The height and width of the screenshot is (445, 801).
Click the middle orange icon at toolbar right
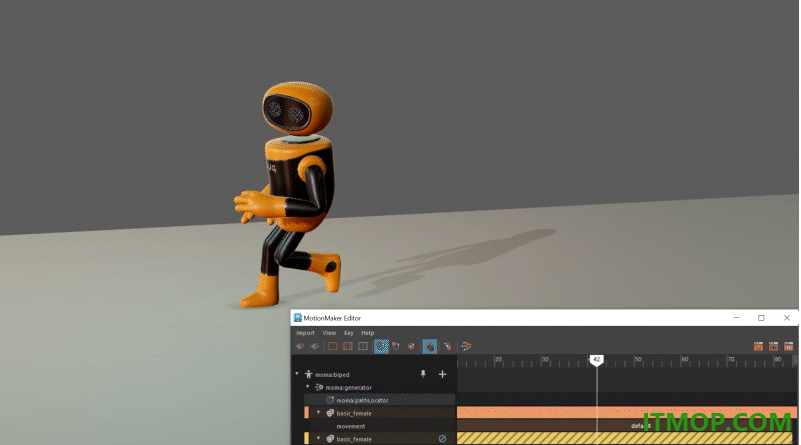tap(773, 346)
